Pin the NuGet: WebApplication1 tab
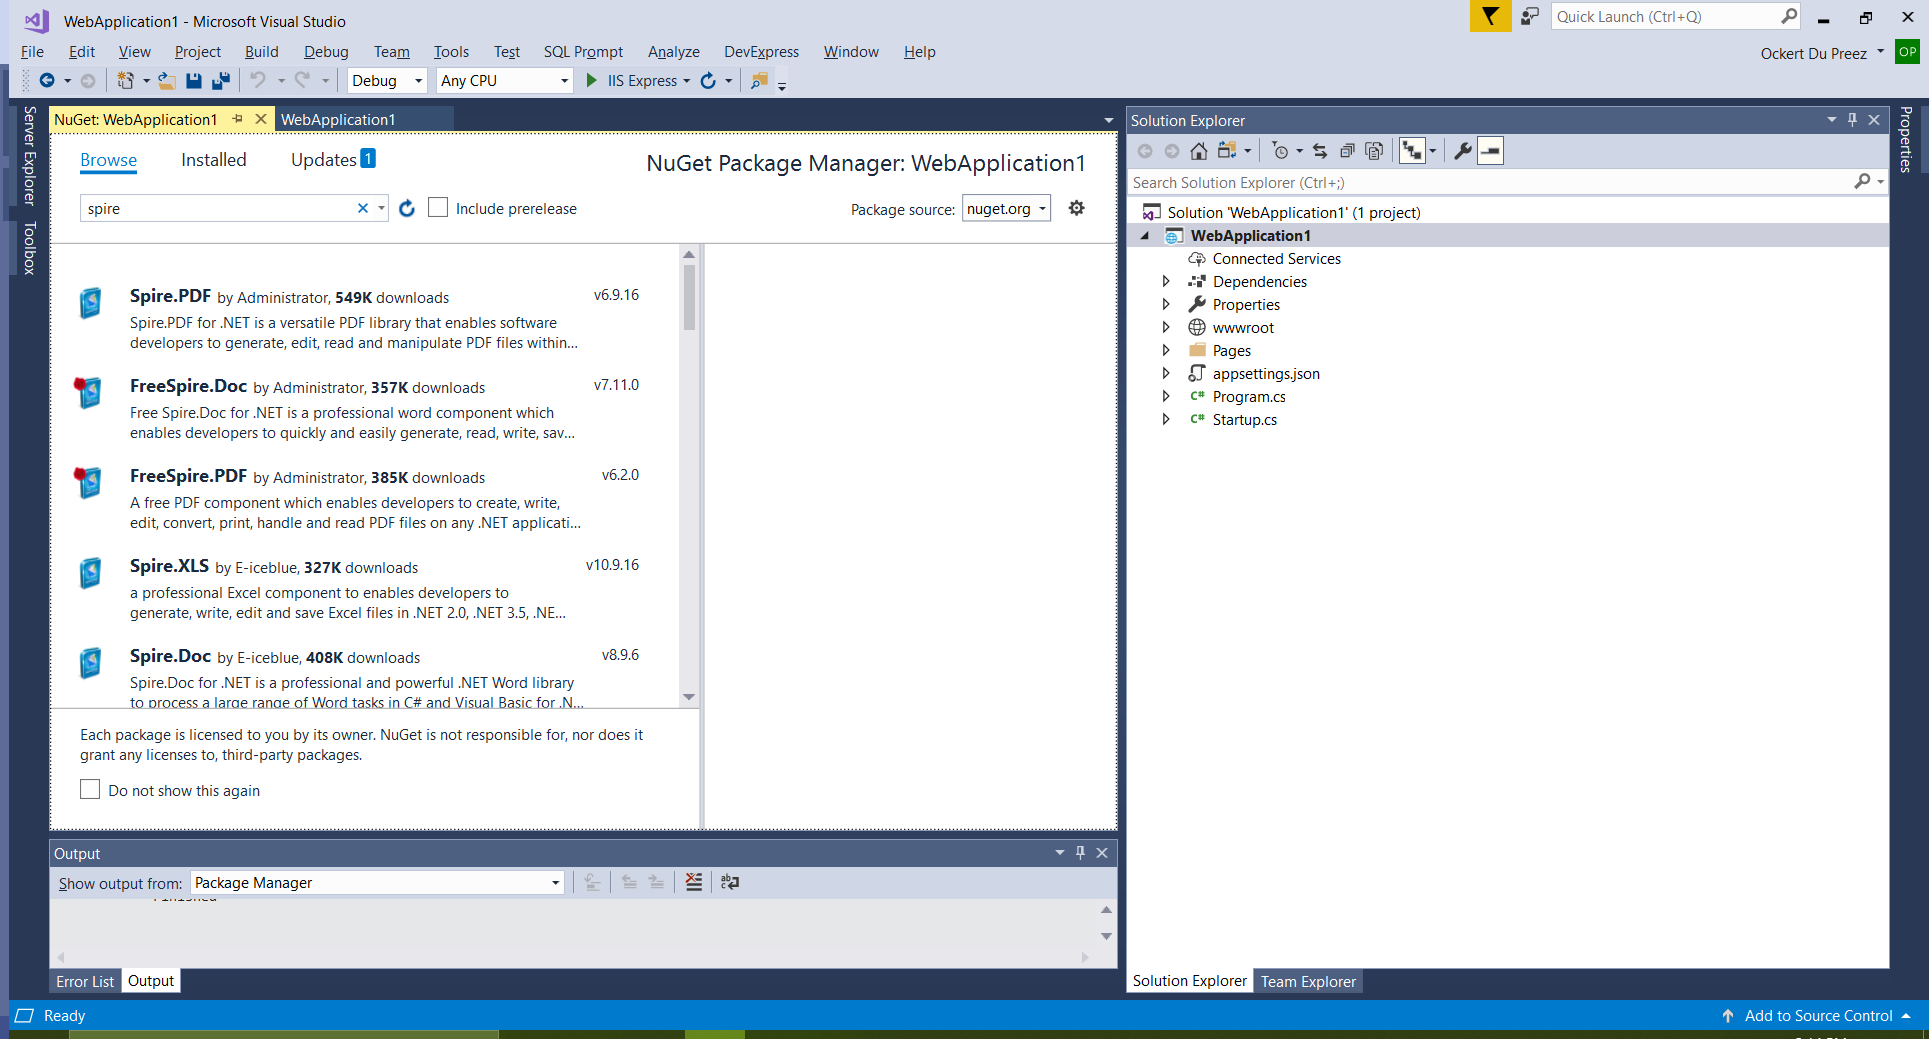 (238, 119)
